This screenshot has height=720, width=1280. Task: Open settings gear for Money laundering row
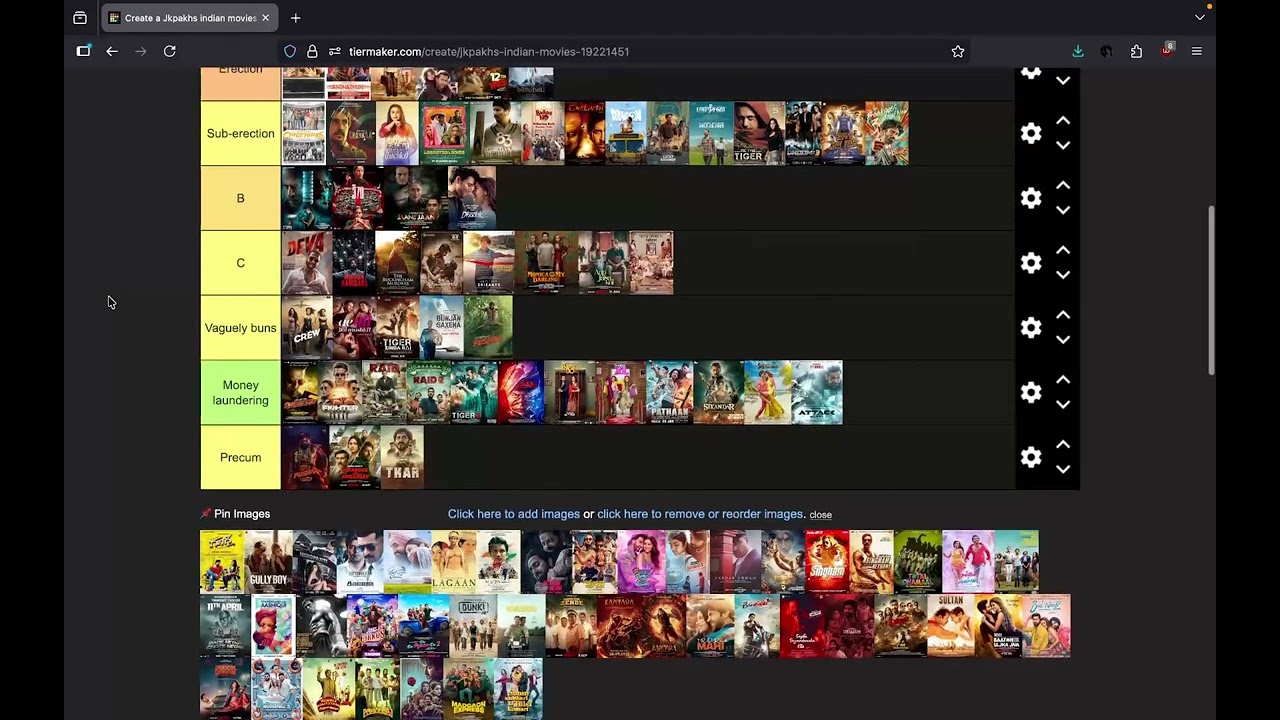1031,393
